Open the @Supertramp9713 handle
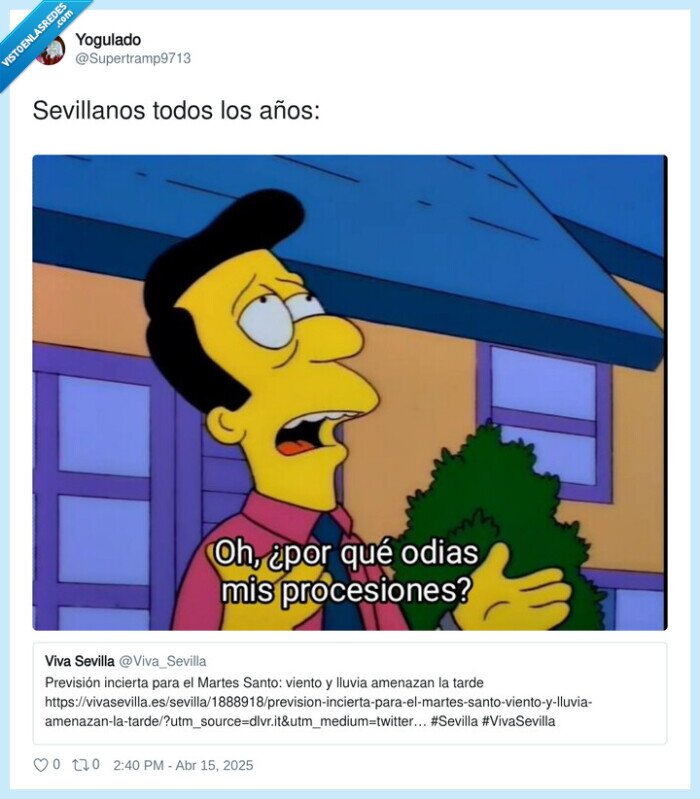 pos(133,58)
